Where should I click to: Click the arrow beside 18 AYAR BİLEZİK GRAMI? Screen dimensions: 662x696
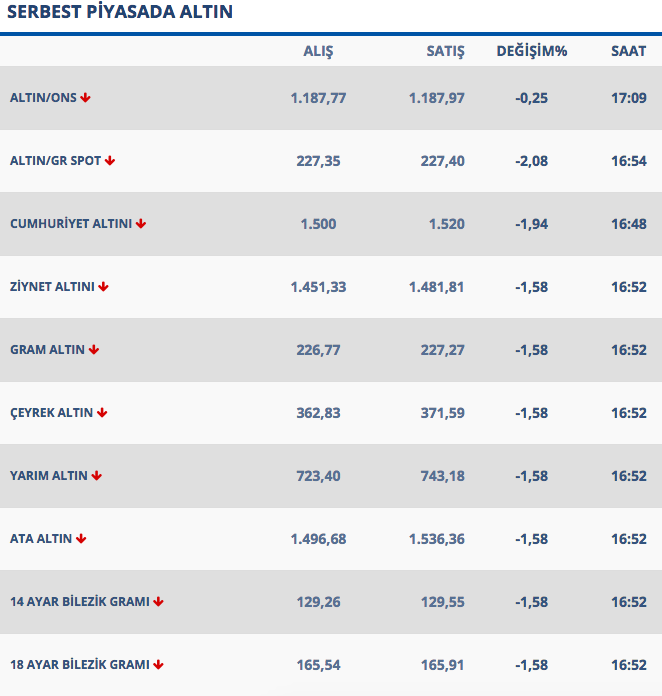pyautogui.click(x=159, y=665)
